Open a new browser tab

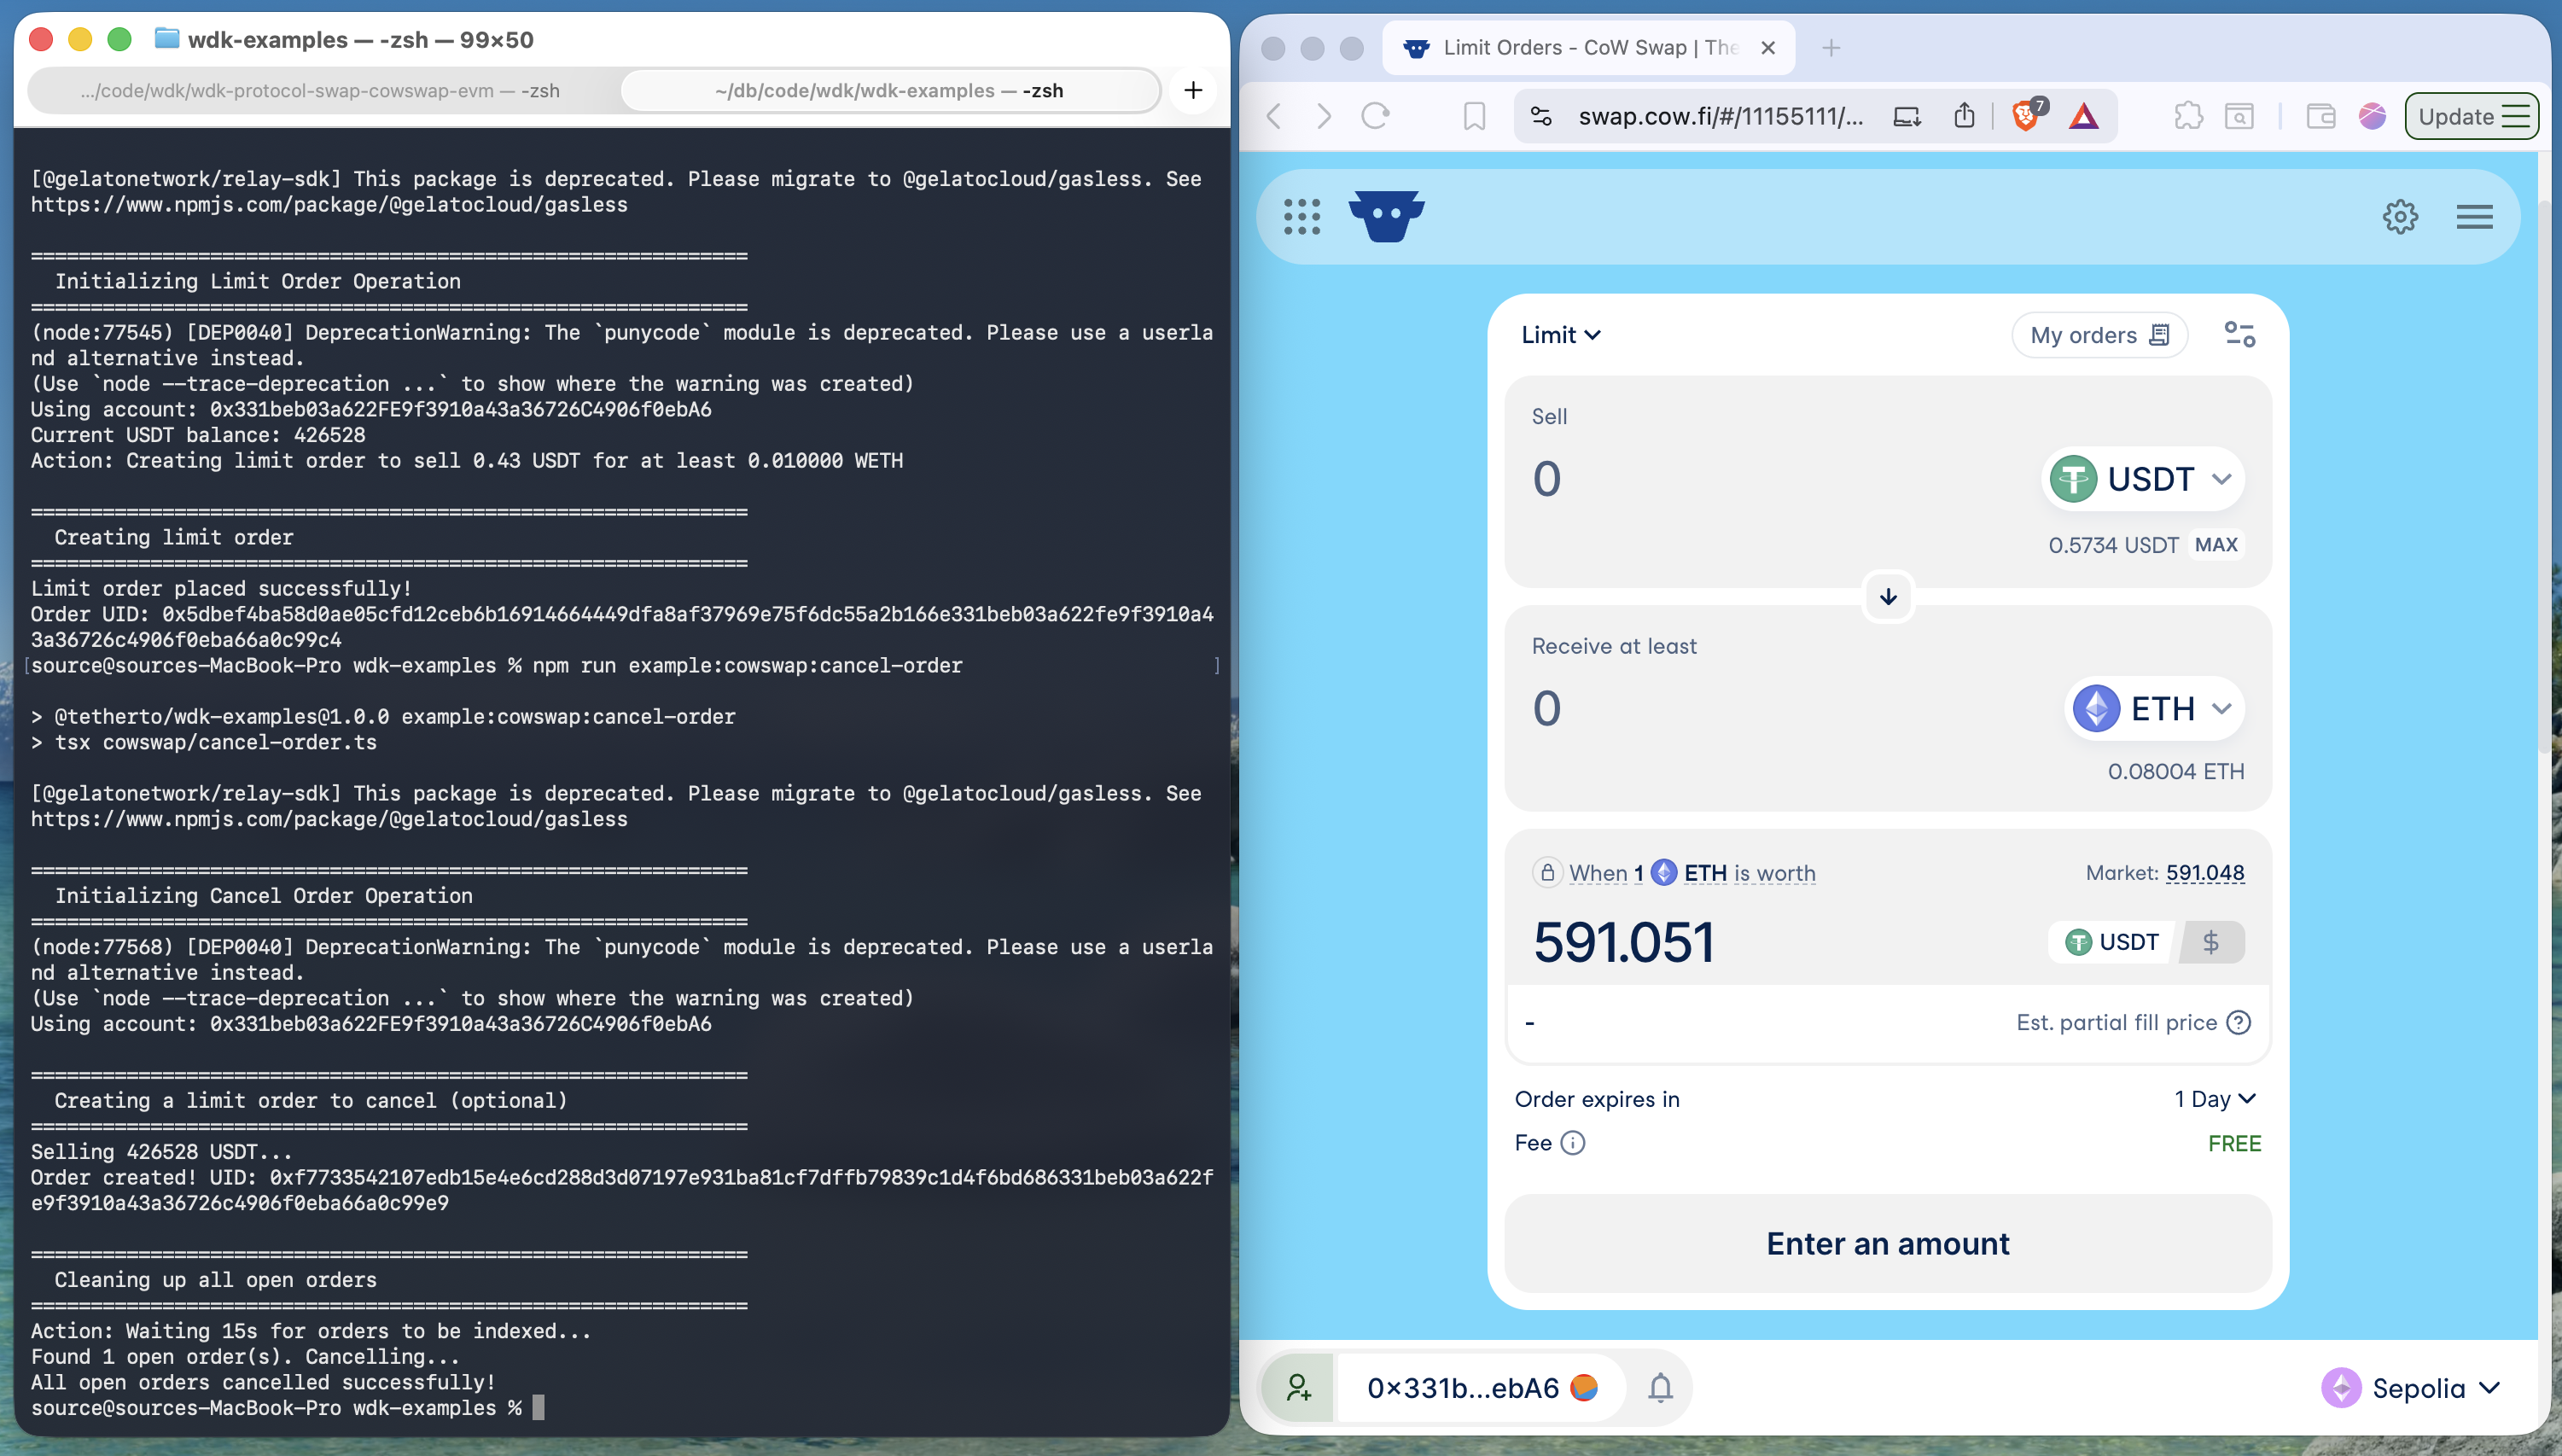pos(1830,47)
